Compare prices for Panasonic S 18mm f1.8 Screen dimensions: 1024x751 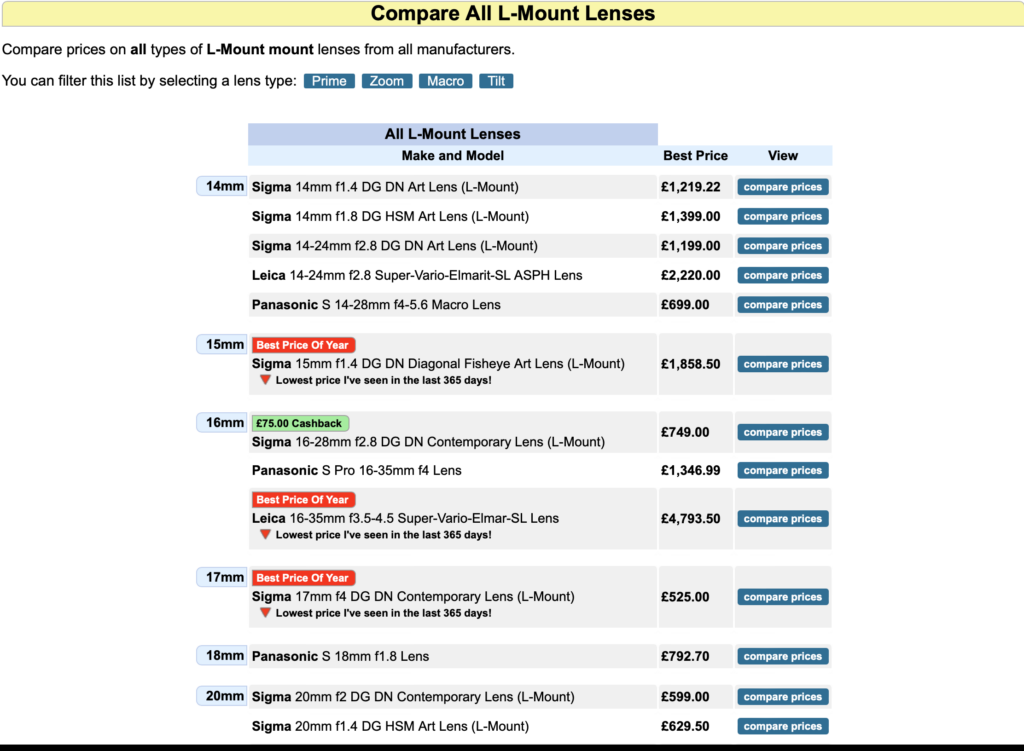pyautogui.click(x=783, y=656)
